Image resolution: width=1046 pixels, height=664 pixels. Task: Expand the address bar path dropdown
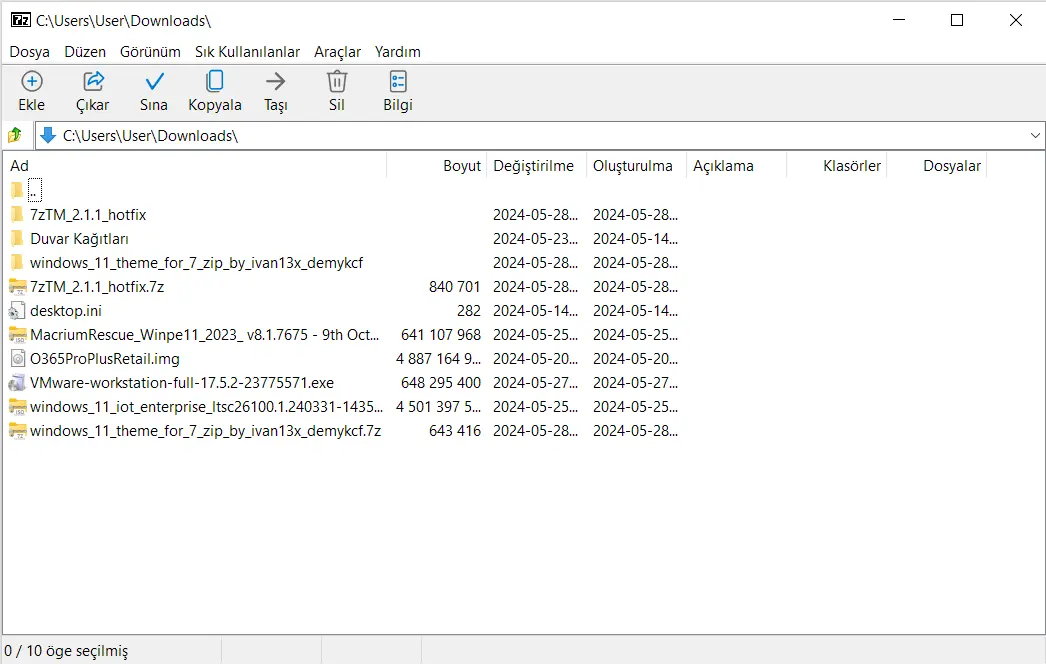click(1035, 135)
